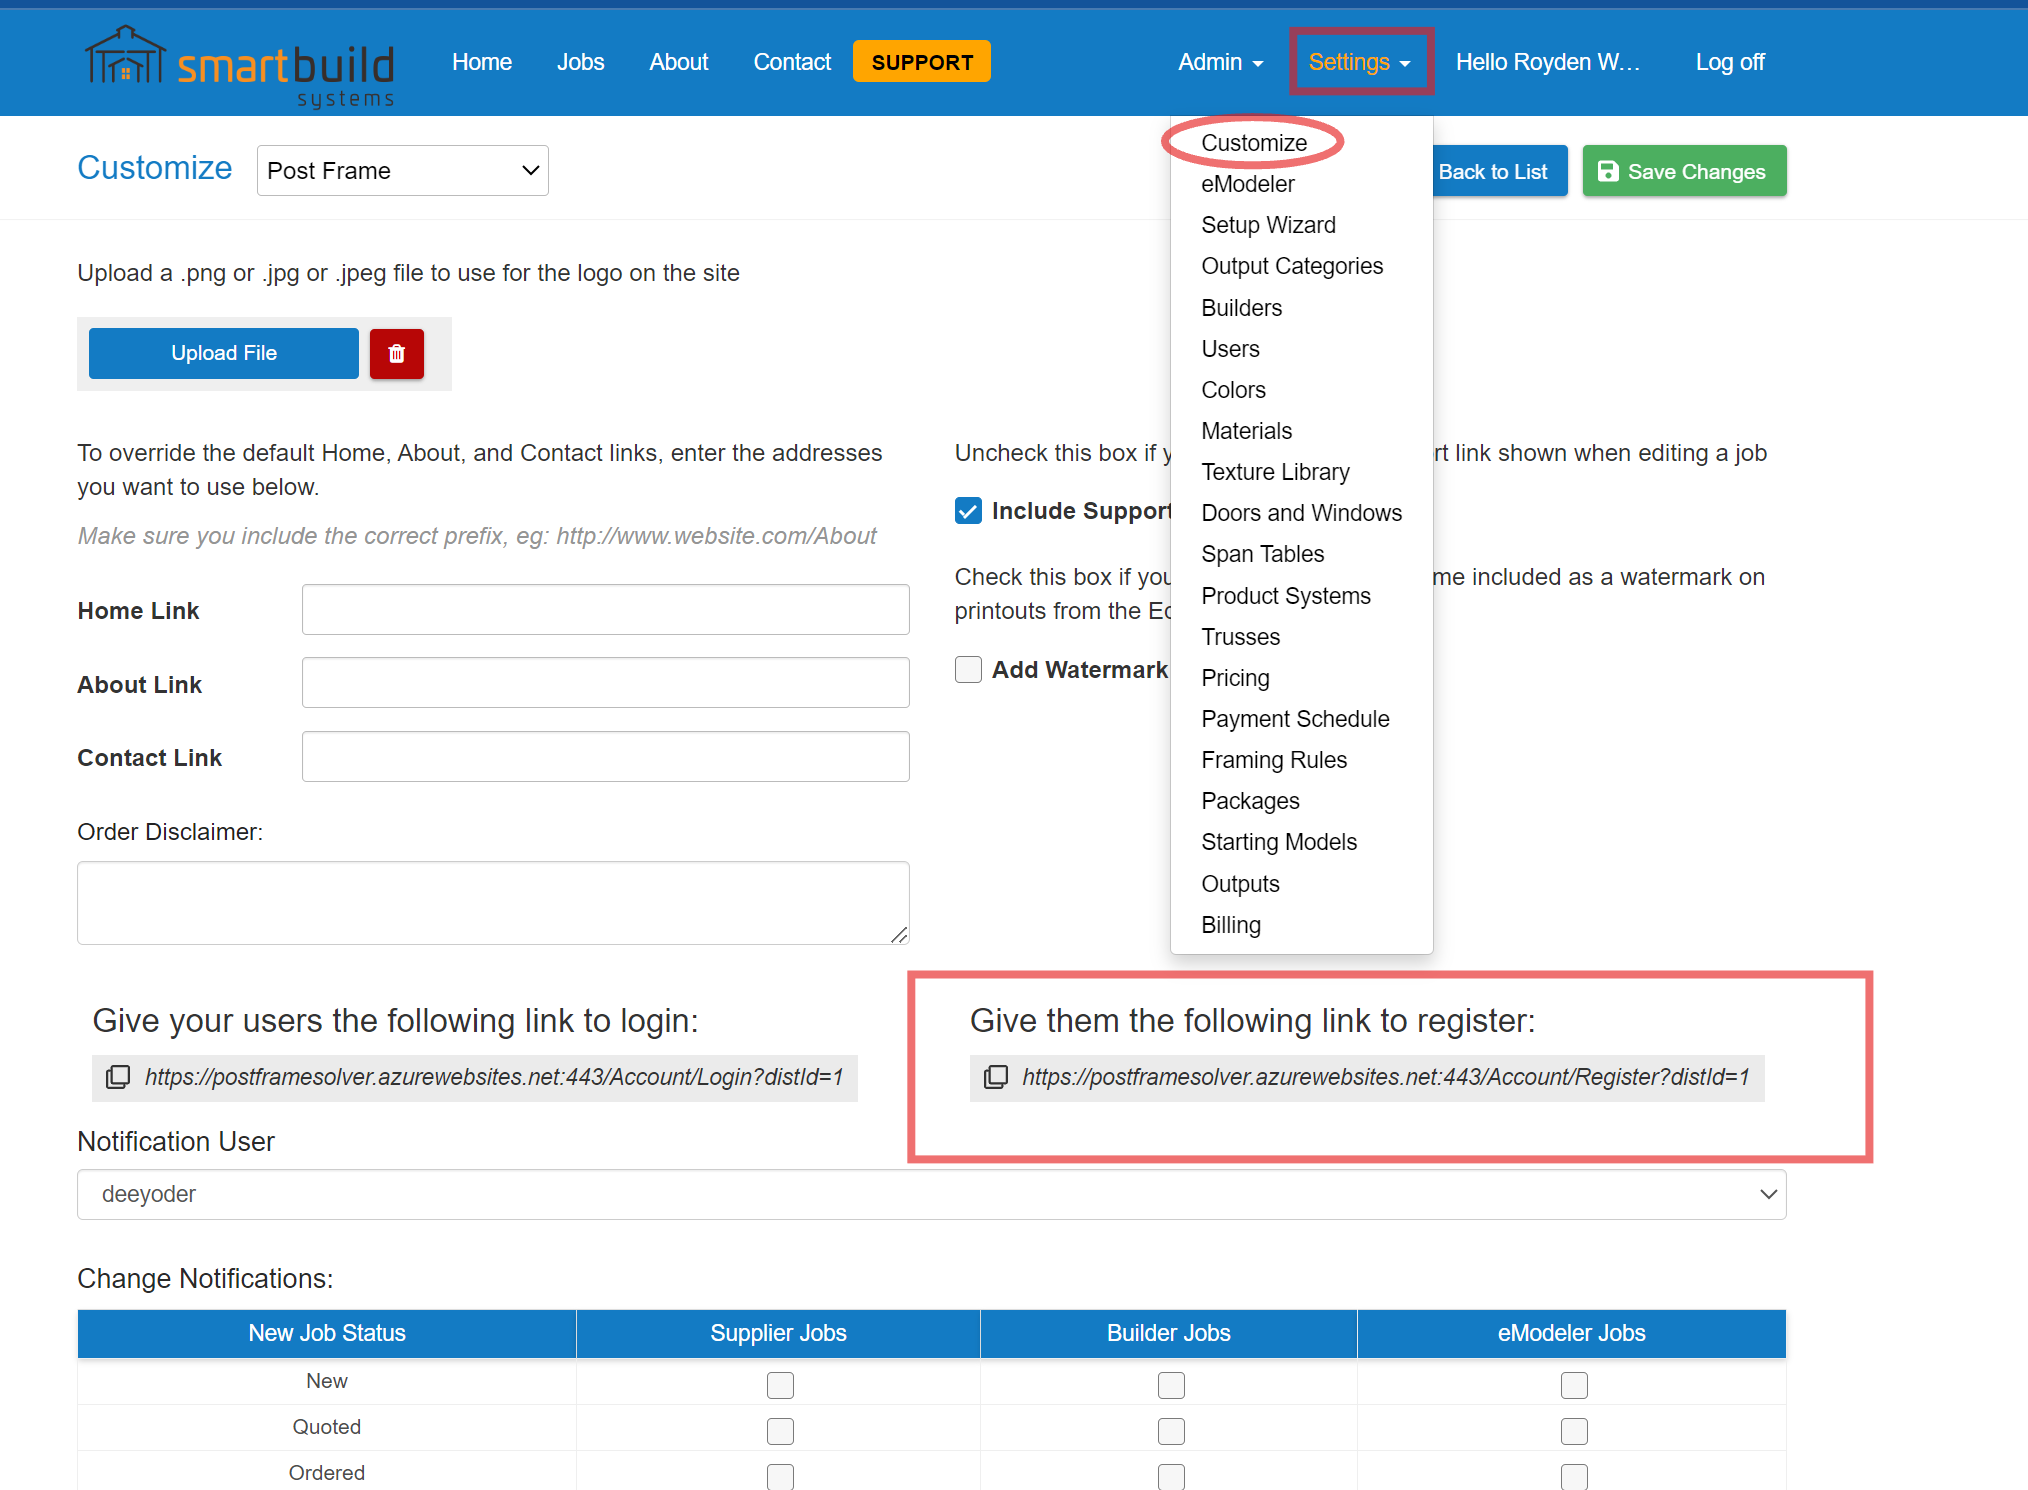Image resolution: width=2028 pixels, height=1490 pixels.
Task: Click into the Home Link field
Action: (x=605, y=610)
